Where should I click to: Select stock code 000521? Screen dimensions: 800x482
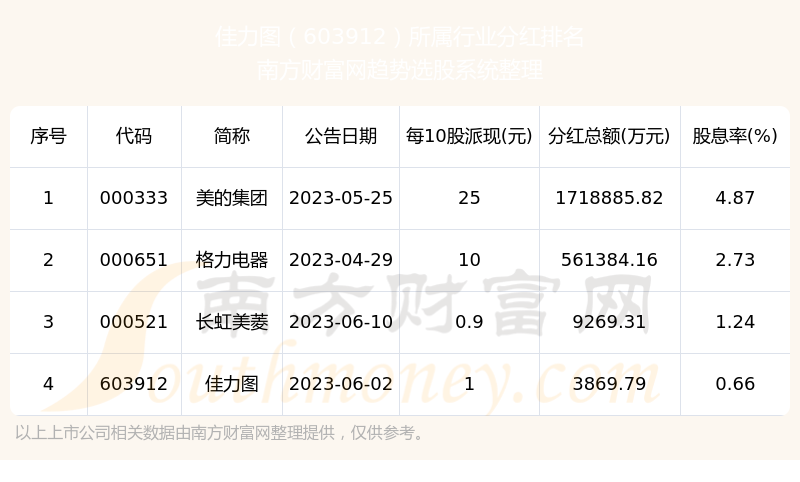pyautogui.click(x=134, y=322)
